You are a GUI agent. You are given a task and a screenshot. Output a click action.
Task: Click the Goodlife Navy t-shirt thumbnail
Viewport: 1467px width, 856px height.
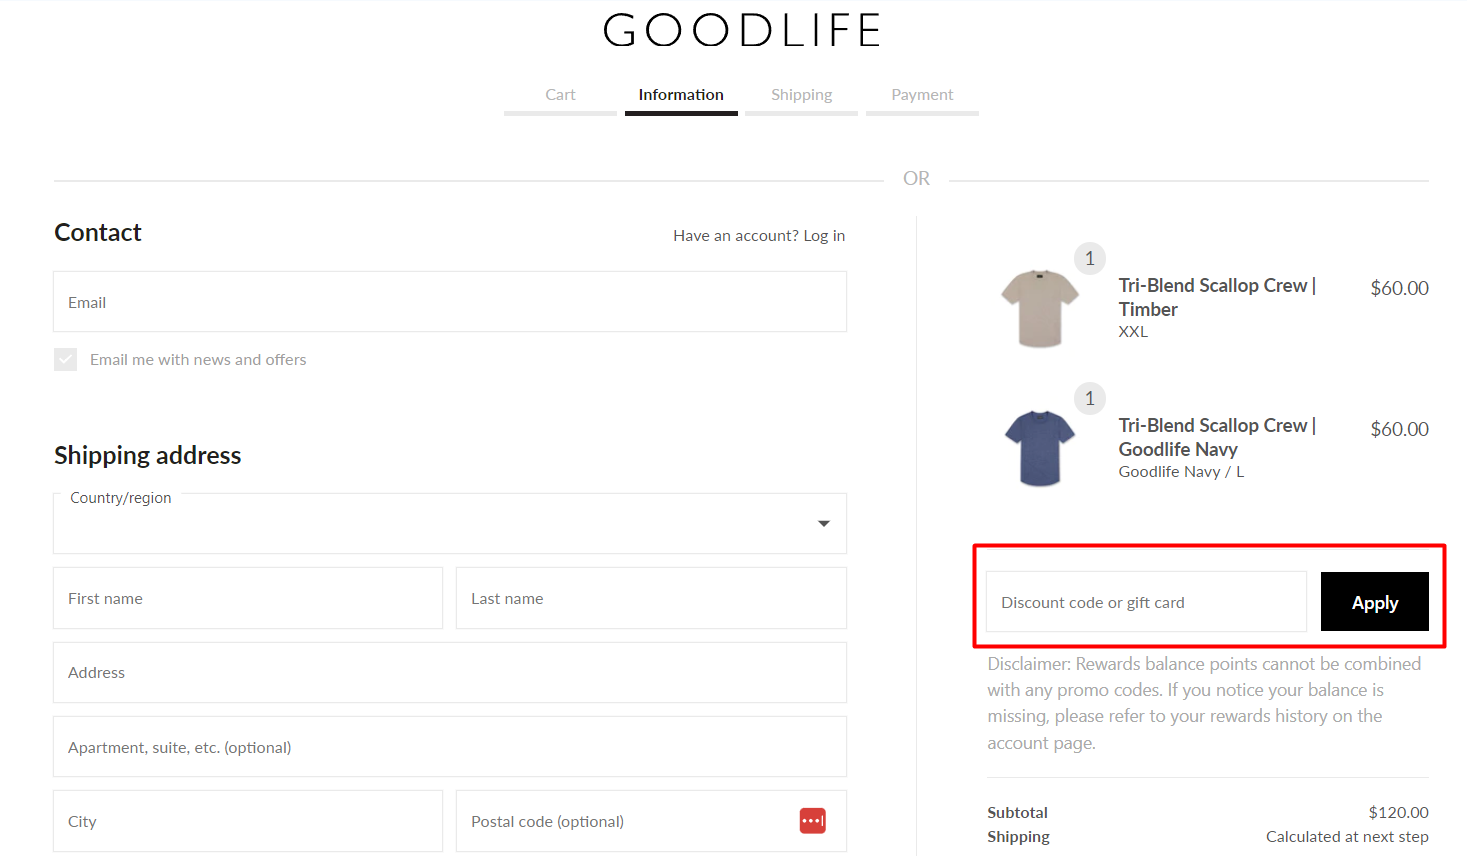pos(1040,448)
